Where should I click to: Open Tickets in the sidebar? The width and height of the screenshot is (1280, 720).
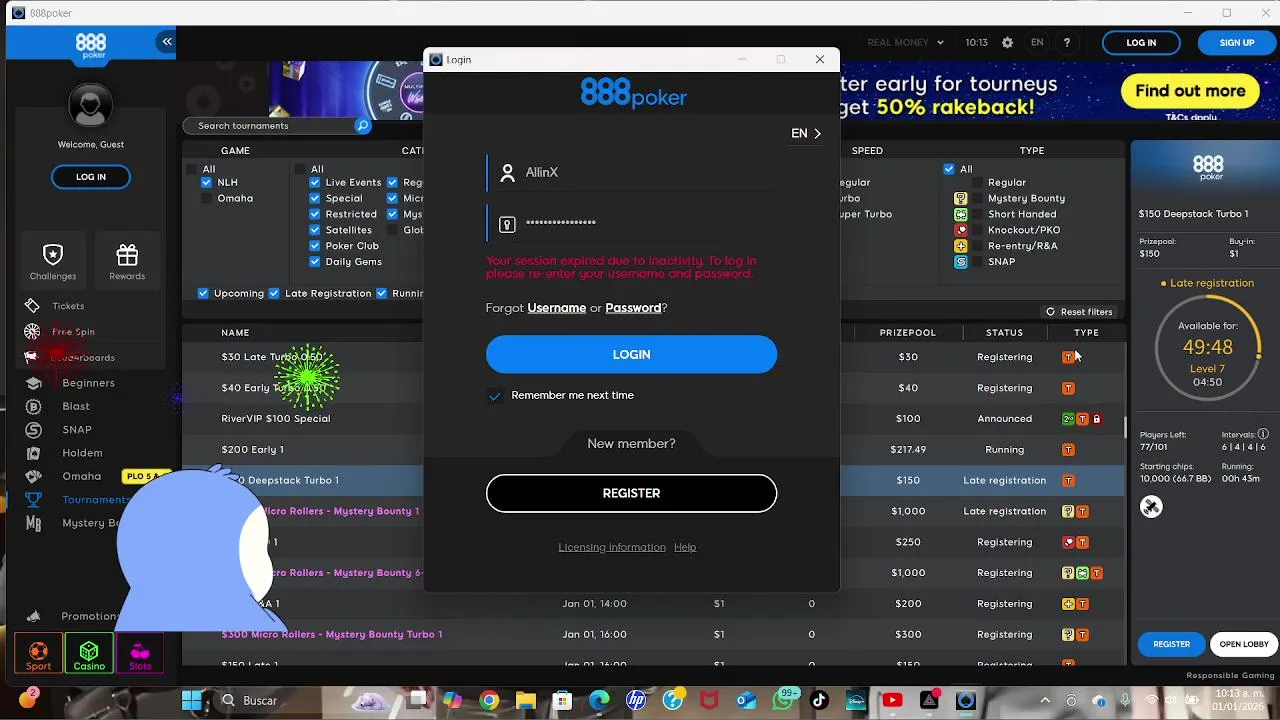pos(68,306)
